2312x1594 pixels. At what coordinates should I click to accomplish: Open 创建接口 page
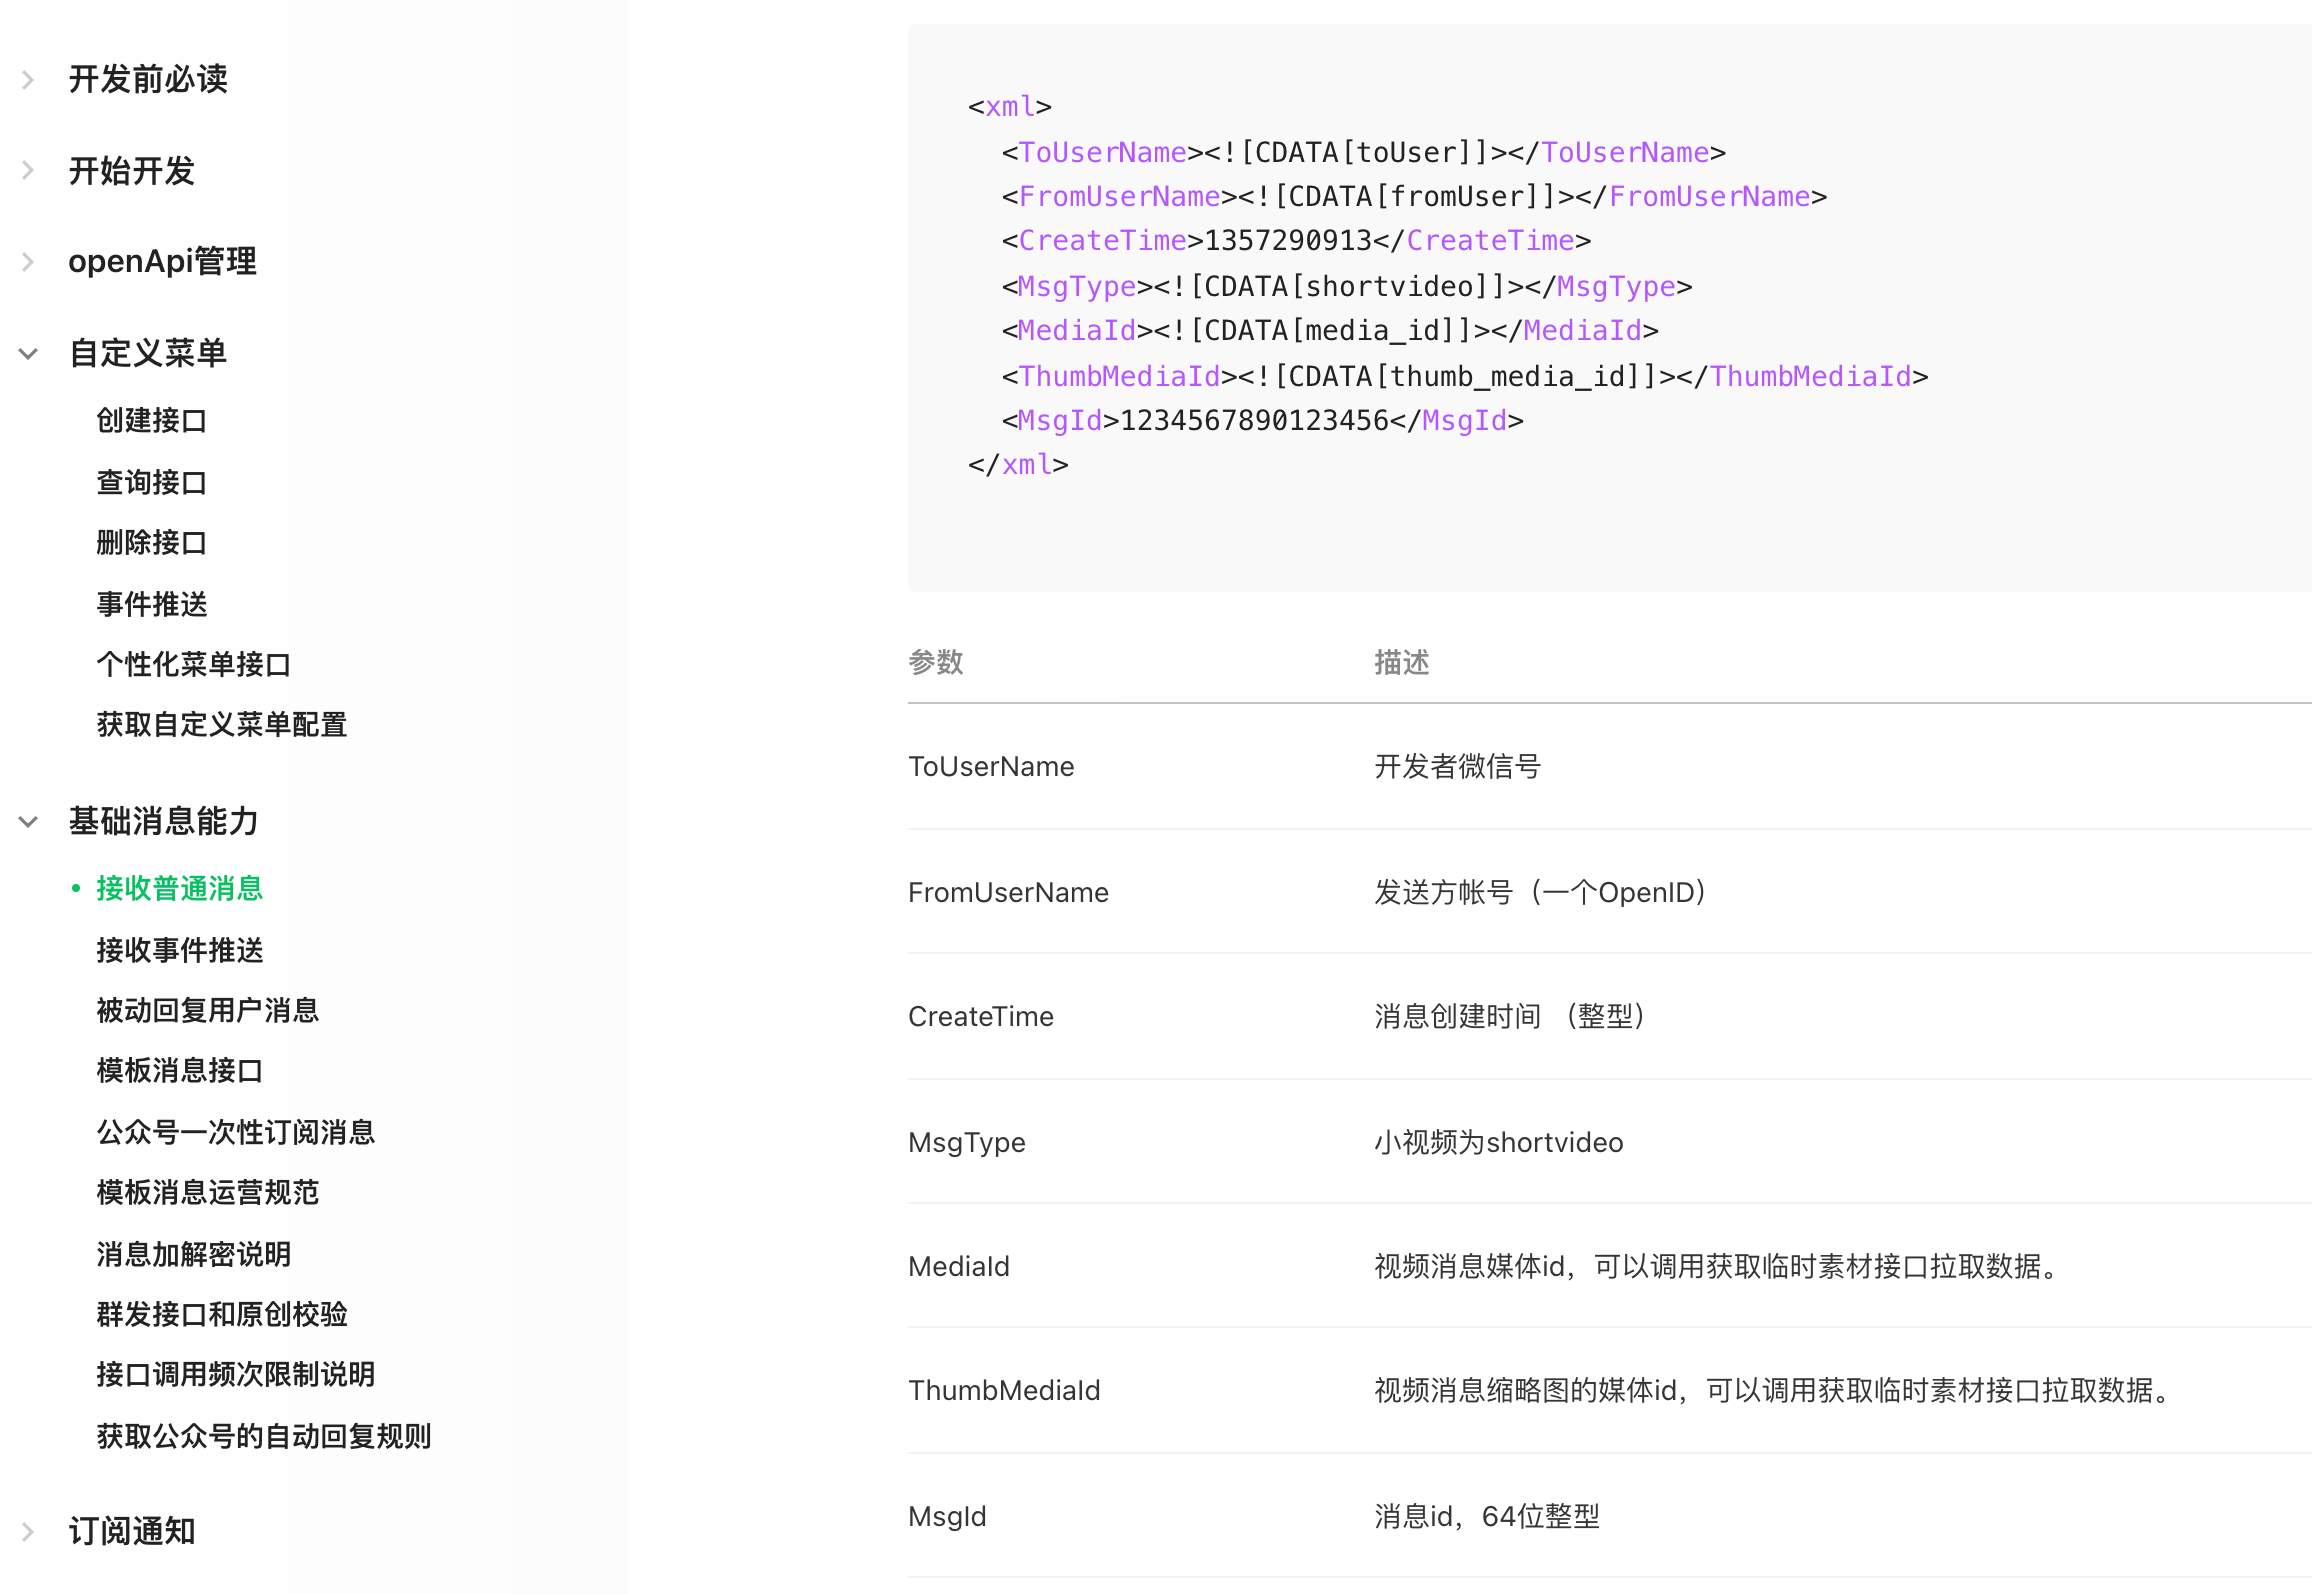point(151,421)
